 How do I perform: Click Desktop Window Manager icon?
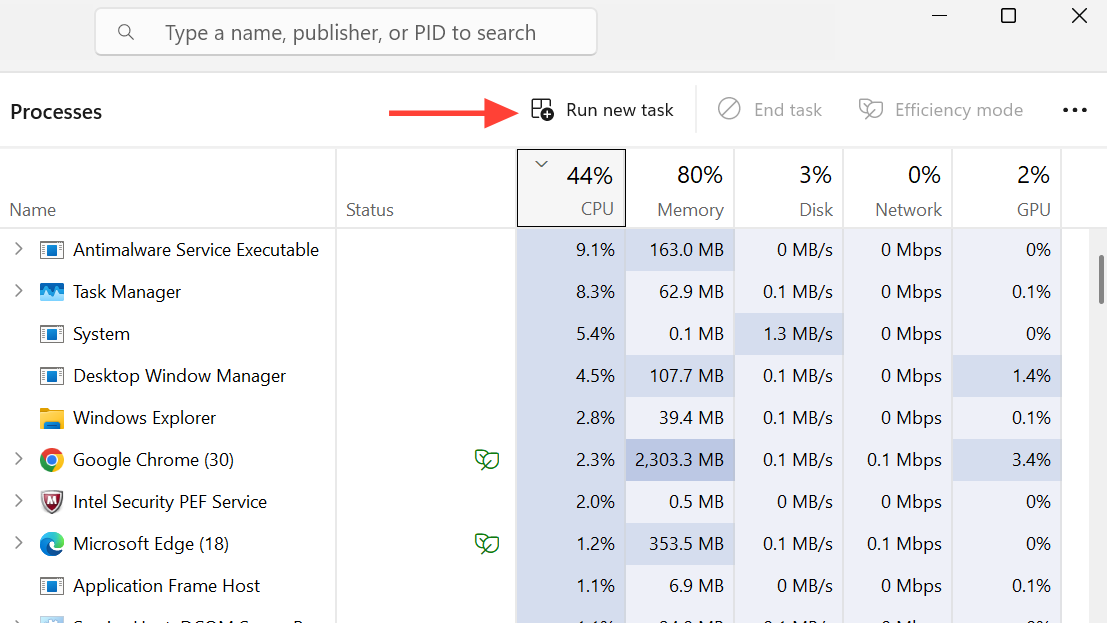(52, 376)
